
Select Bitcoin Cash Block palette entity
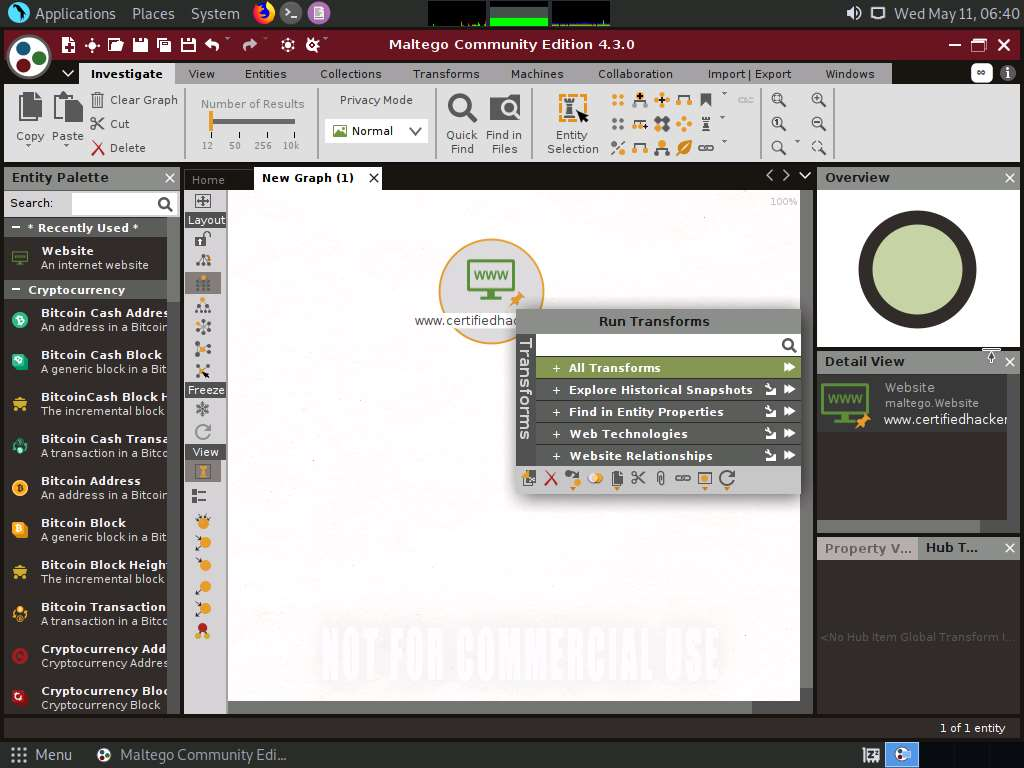86,362
